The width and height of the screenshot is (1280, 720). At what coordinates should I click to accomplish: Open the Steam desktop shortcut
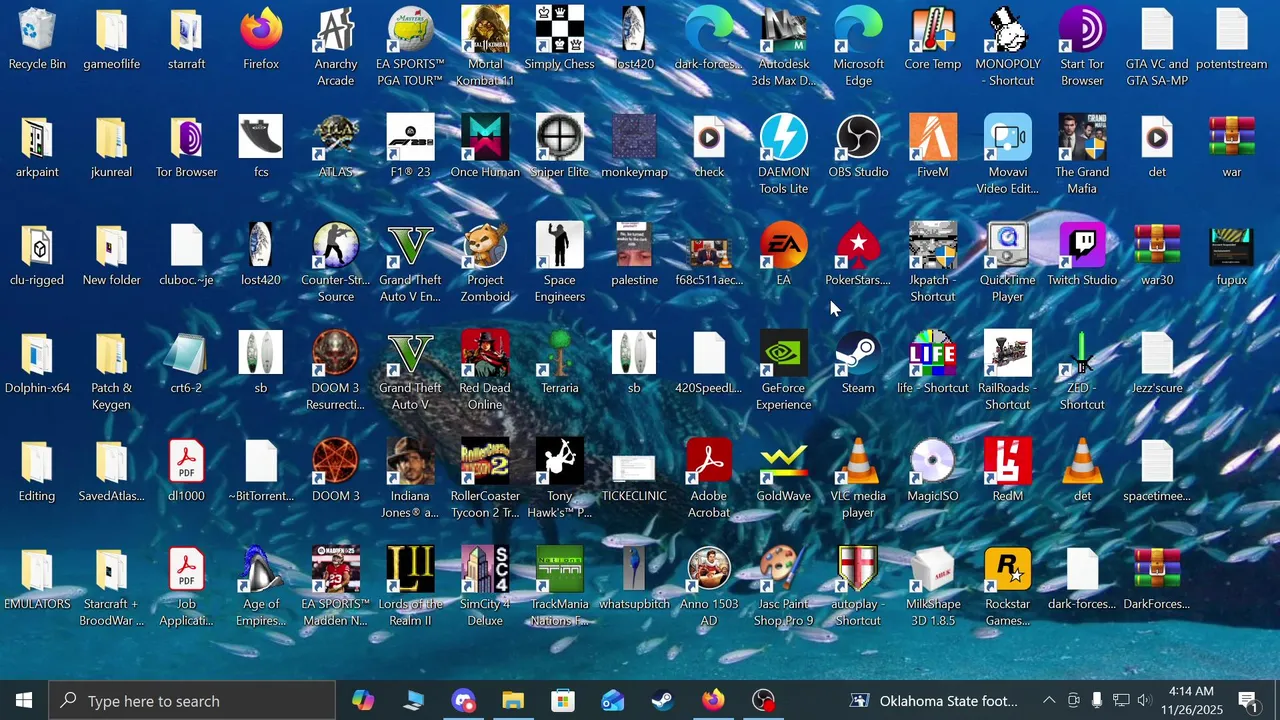click(x=858, y=364)
